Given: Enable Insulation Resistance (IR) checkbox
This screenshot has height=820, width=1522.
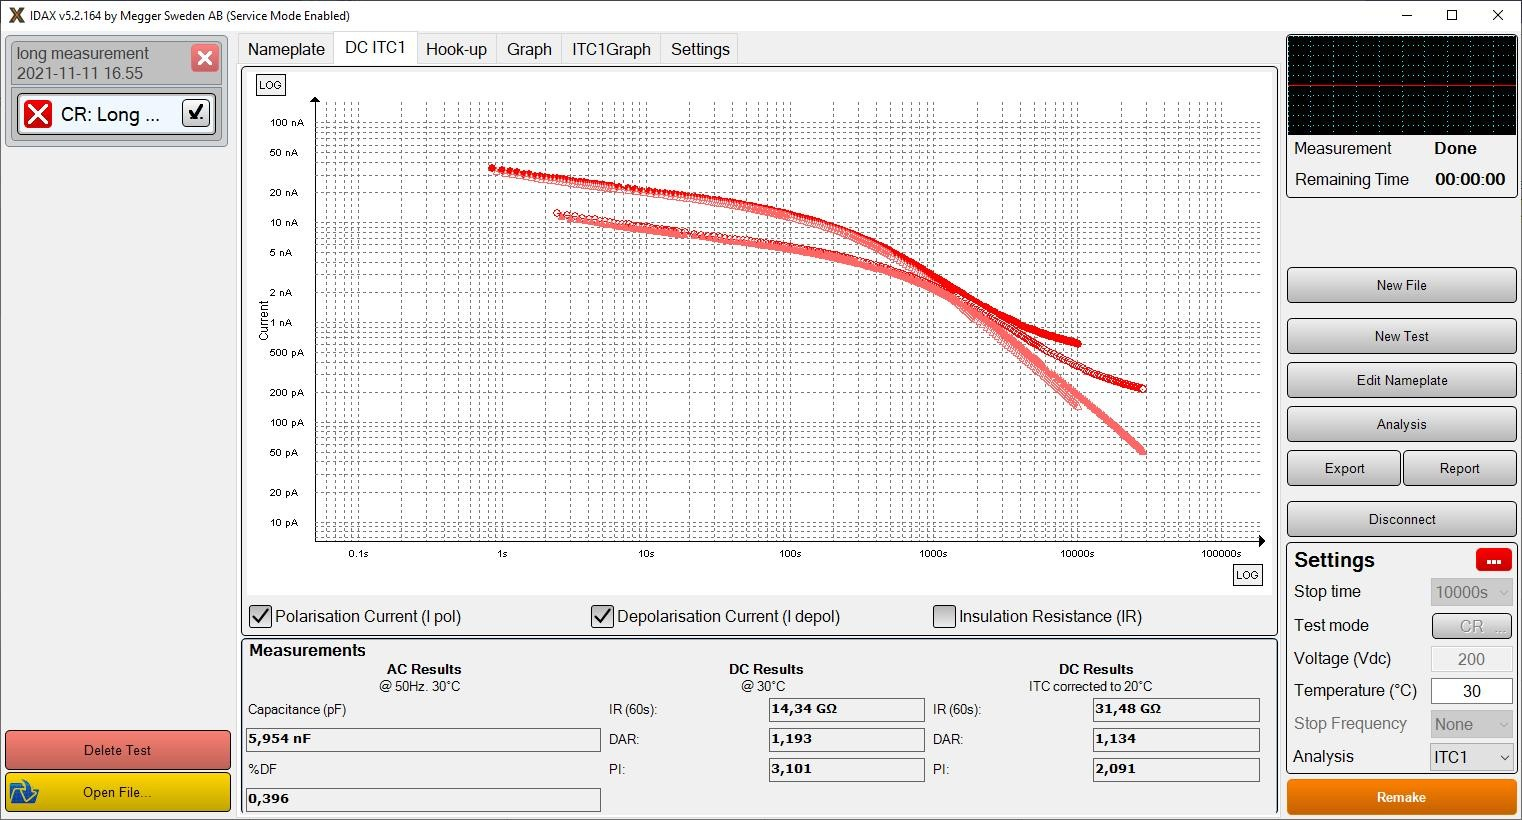Looking at the screenshot, I should pos(944,616).
